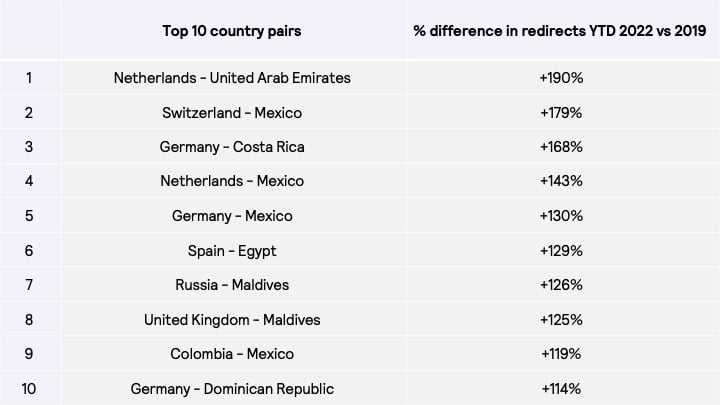The width and height of the screenshot is (720, 405).
Task: Click the +129% value
Action: pos(561,251)
